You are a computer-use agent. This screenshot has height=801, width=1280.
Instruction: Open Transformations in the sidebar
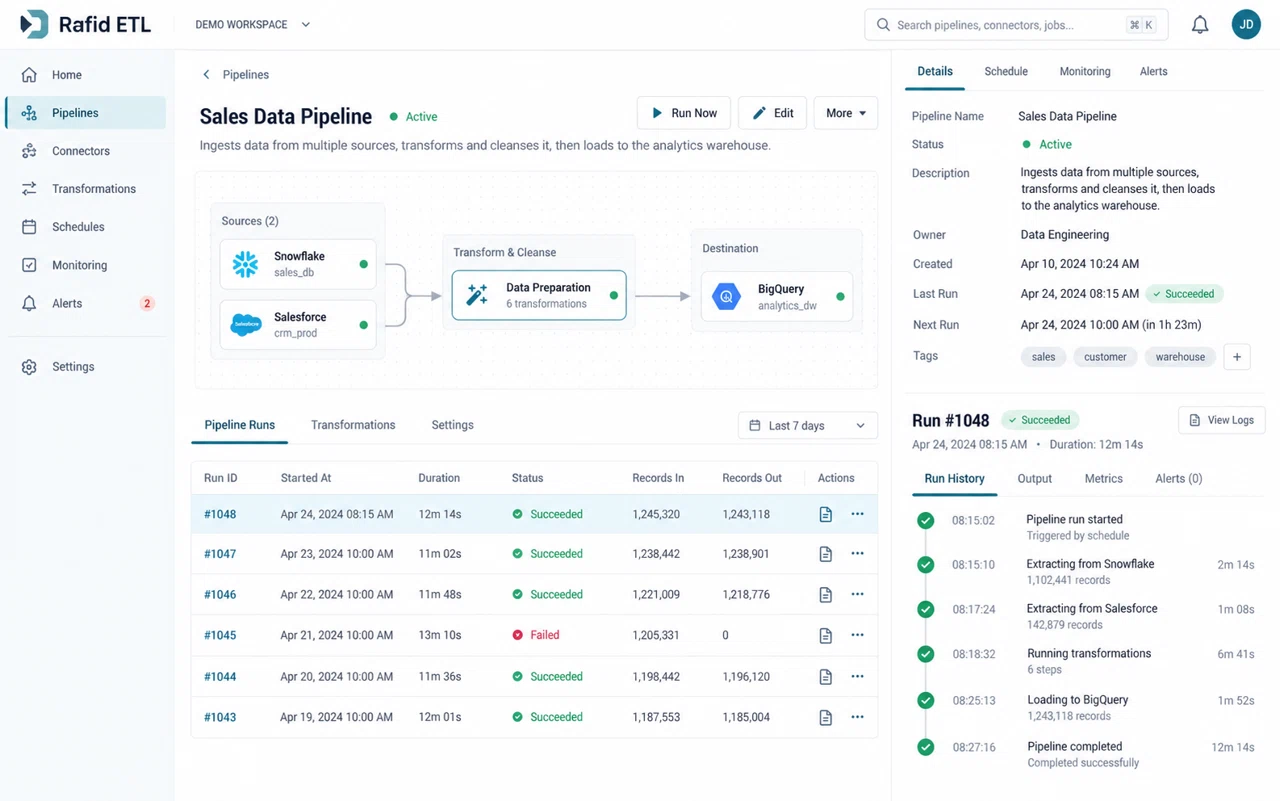[85, 189]
